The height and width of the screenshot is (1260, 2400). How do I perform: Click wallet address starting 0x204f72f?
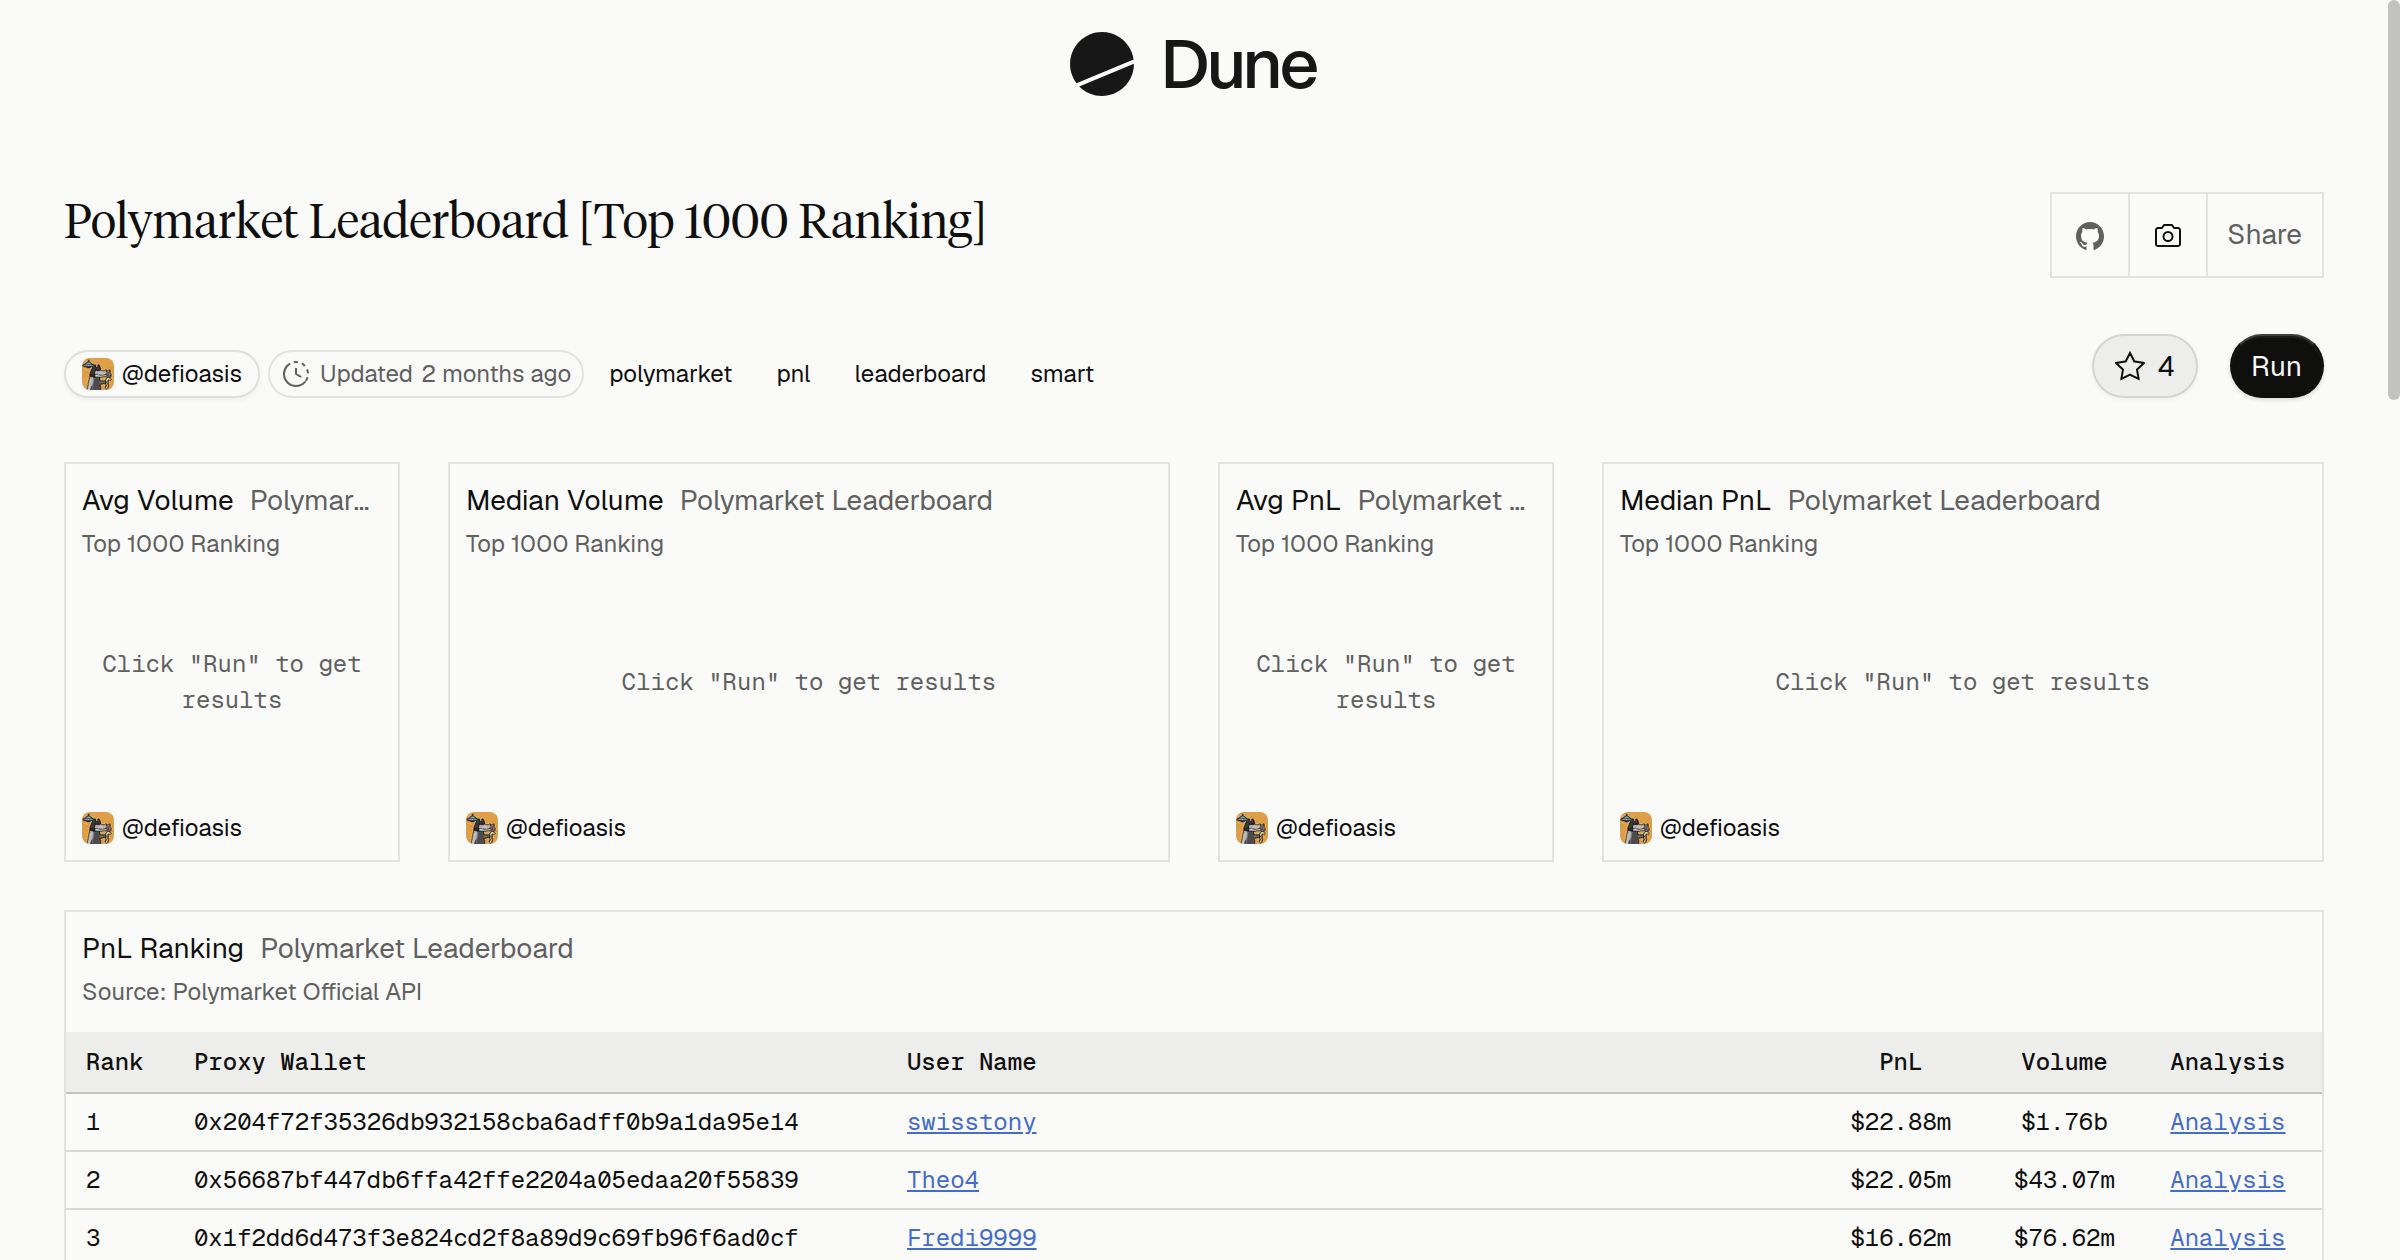496,1122
